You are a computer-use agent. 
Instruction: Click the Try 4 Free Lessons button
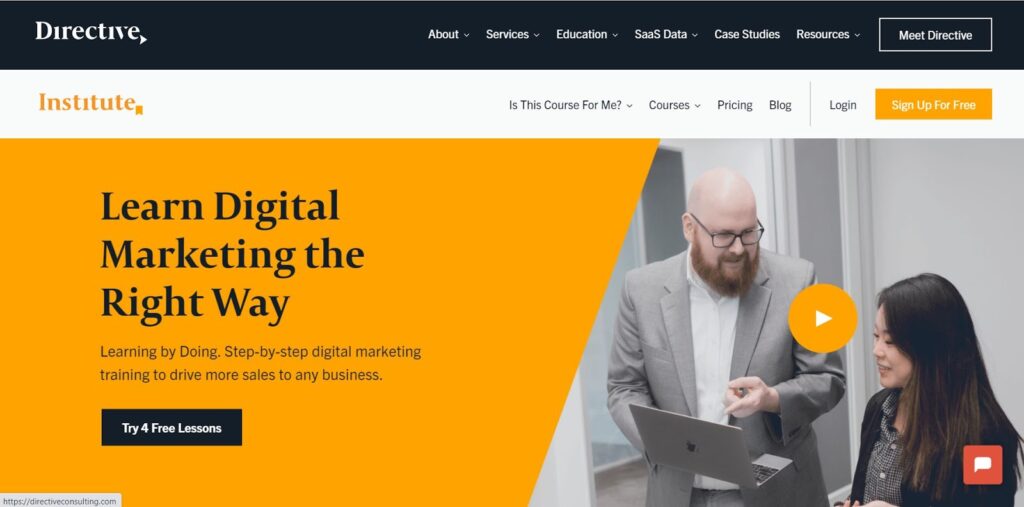point(172,428)
